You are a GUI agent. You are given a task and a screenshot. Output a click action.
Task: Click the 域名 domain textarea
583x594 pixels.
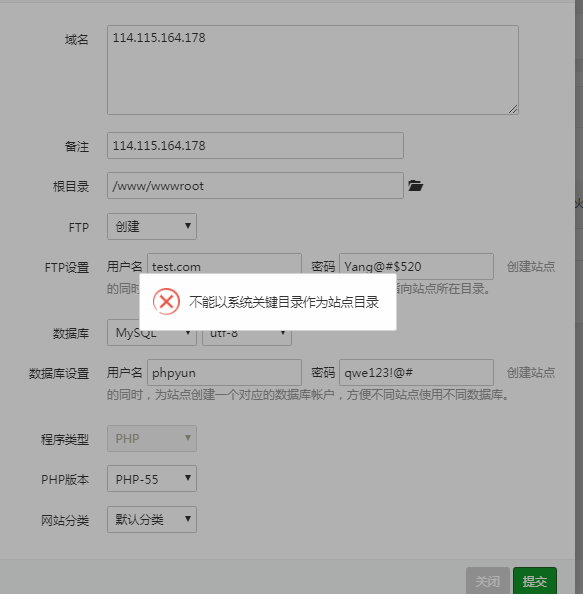313,70
